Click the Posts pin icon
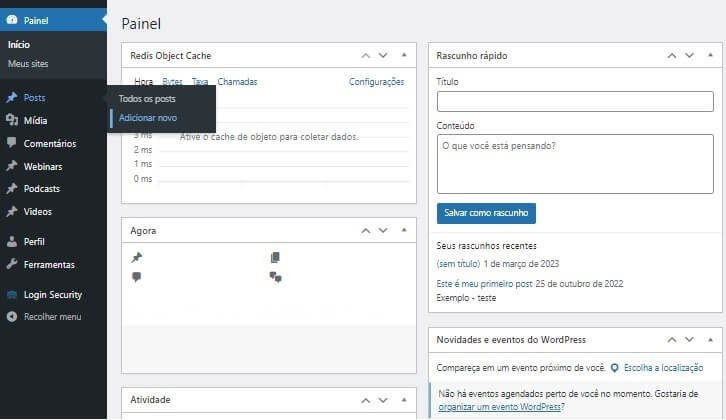The image size is (726, 420). (12, 97)
